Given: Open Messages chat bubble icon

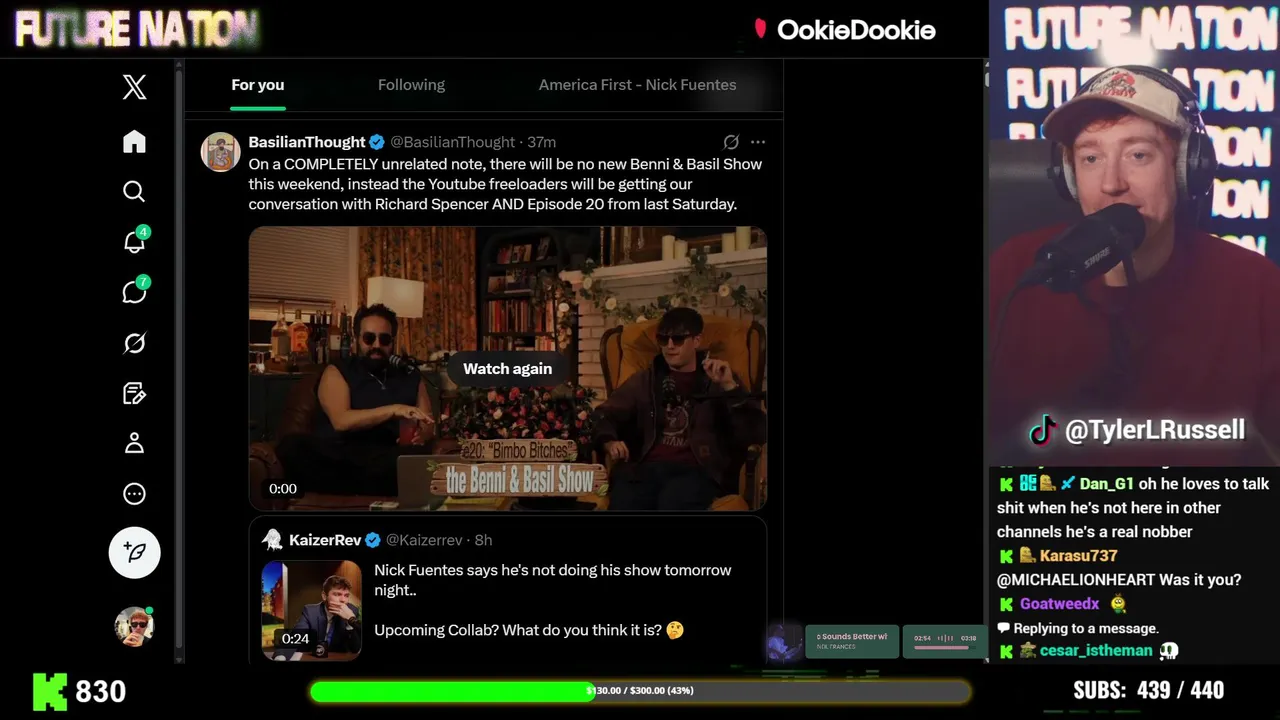Looking at the screenshot, I should (134, 292).
